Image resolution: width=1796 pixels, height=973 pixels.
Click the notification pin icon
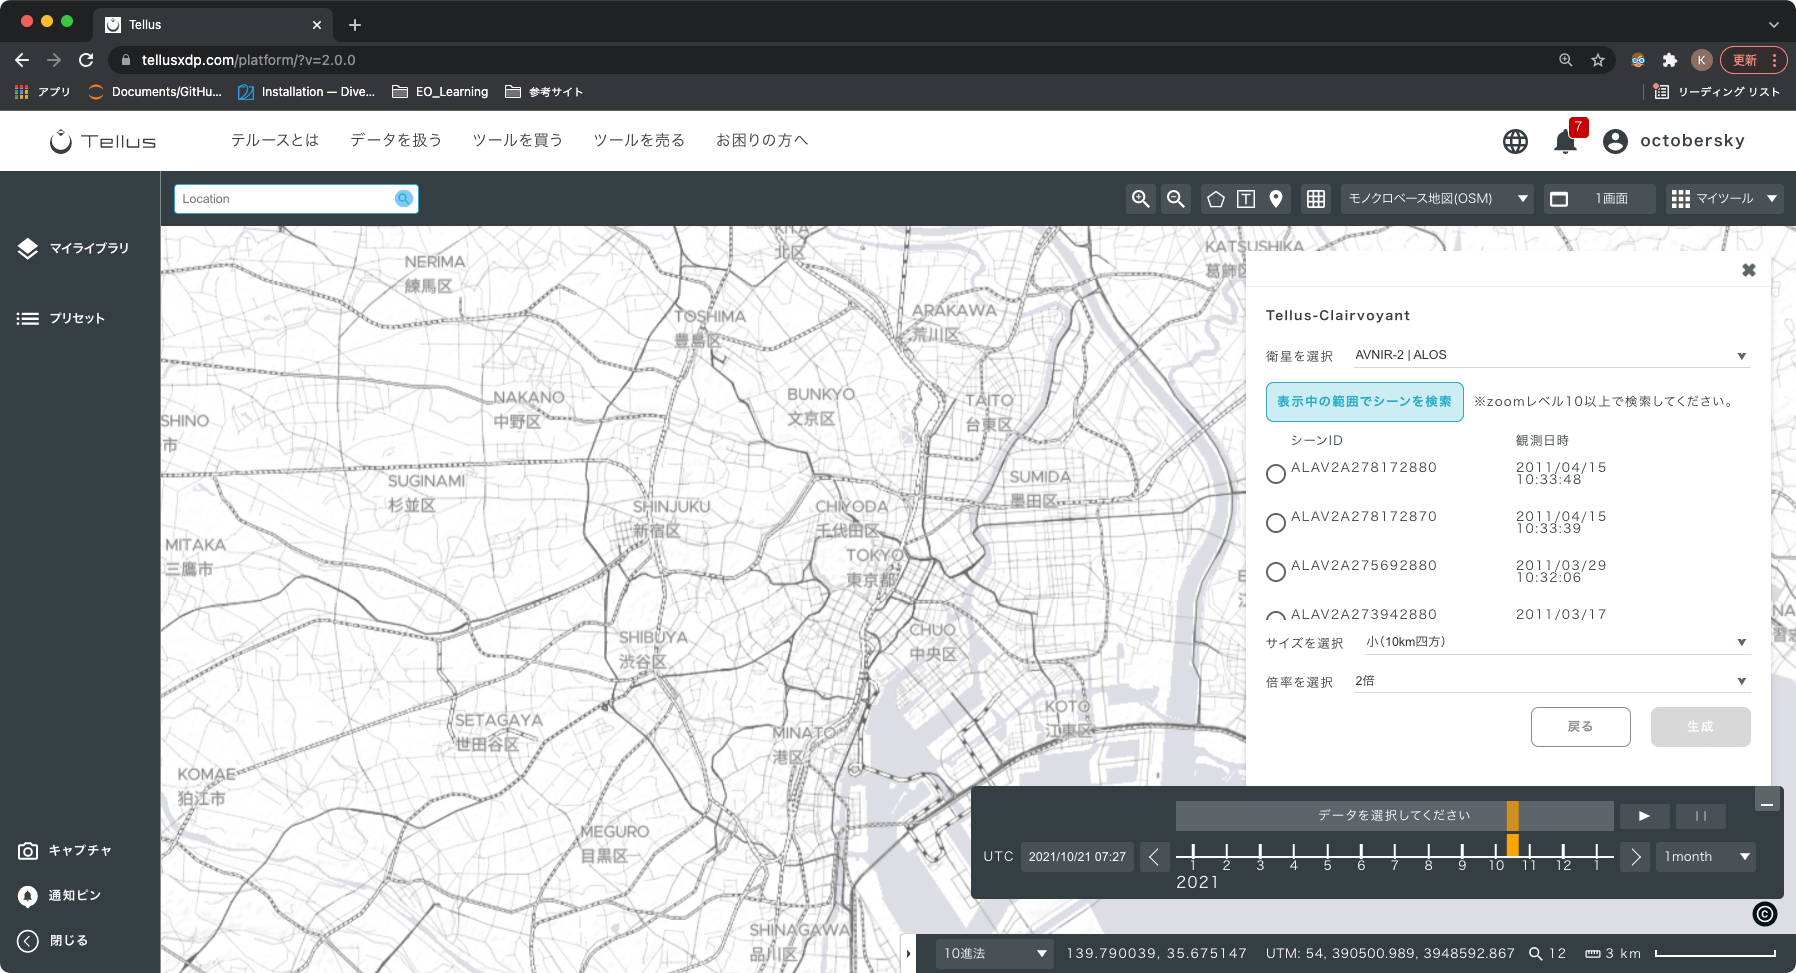click(x=28, y=896)
